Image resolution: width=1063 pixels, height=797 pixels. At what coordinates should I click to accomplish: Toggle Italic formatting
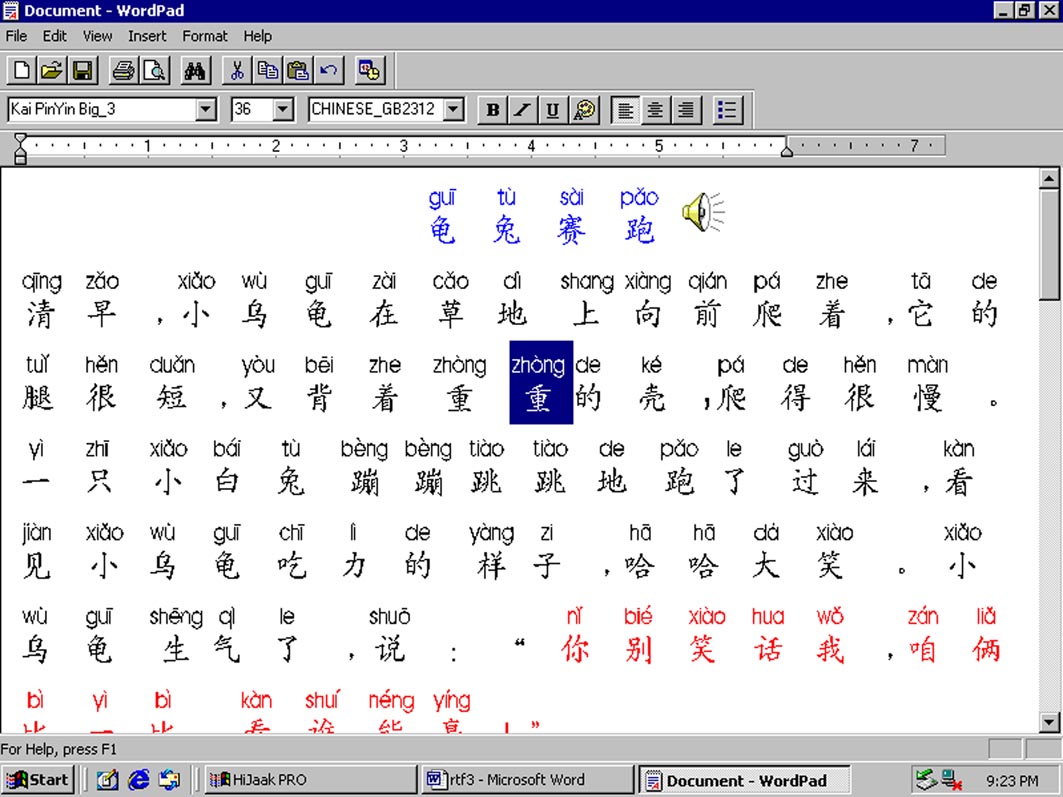(x=522, y=110)
